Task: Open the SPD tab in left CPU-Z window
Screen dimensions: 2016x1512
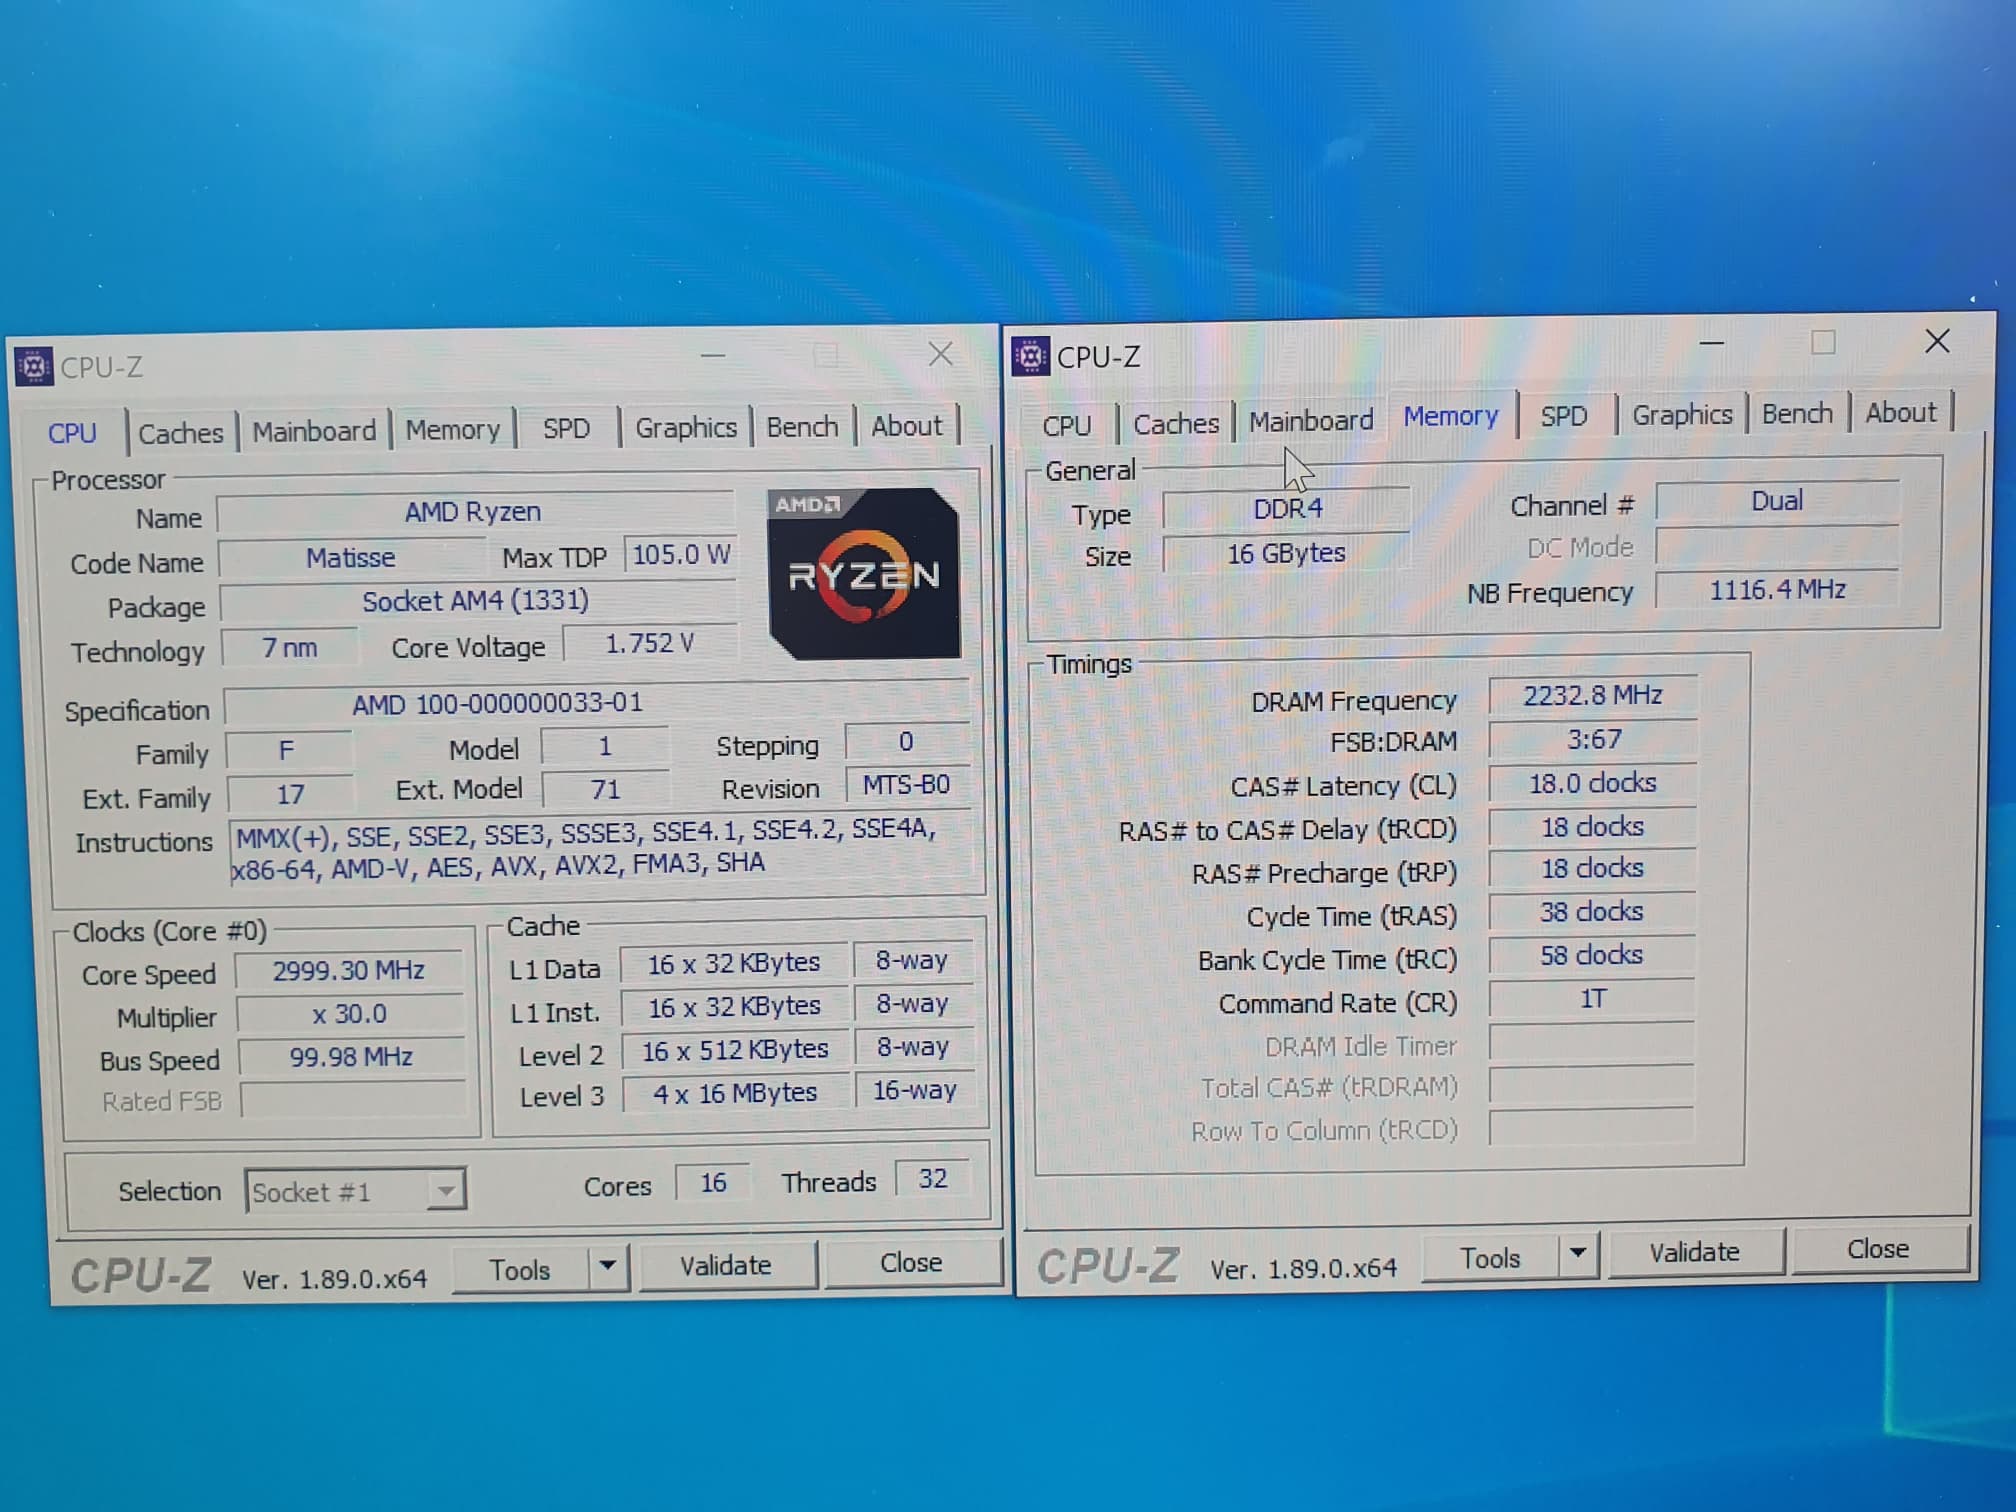Action: pyautogui.click(x=566, y=428)
